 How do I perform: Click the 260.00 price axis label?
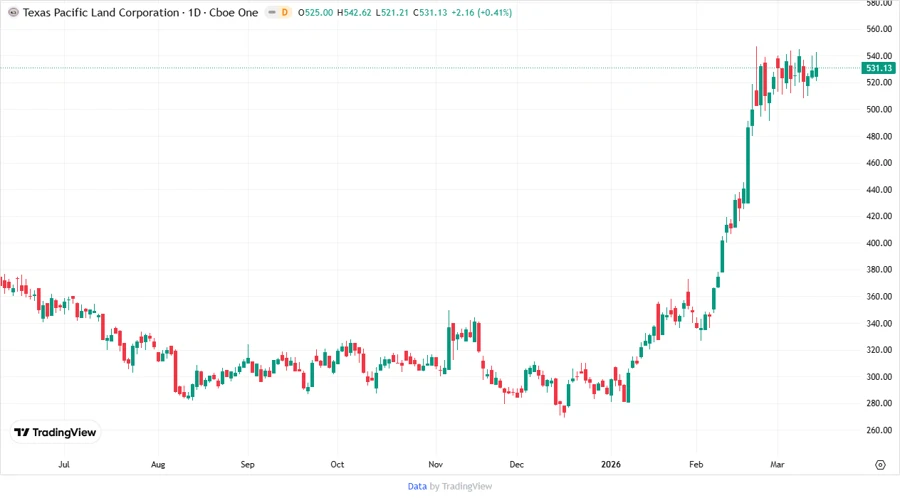click(879, 430)
